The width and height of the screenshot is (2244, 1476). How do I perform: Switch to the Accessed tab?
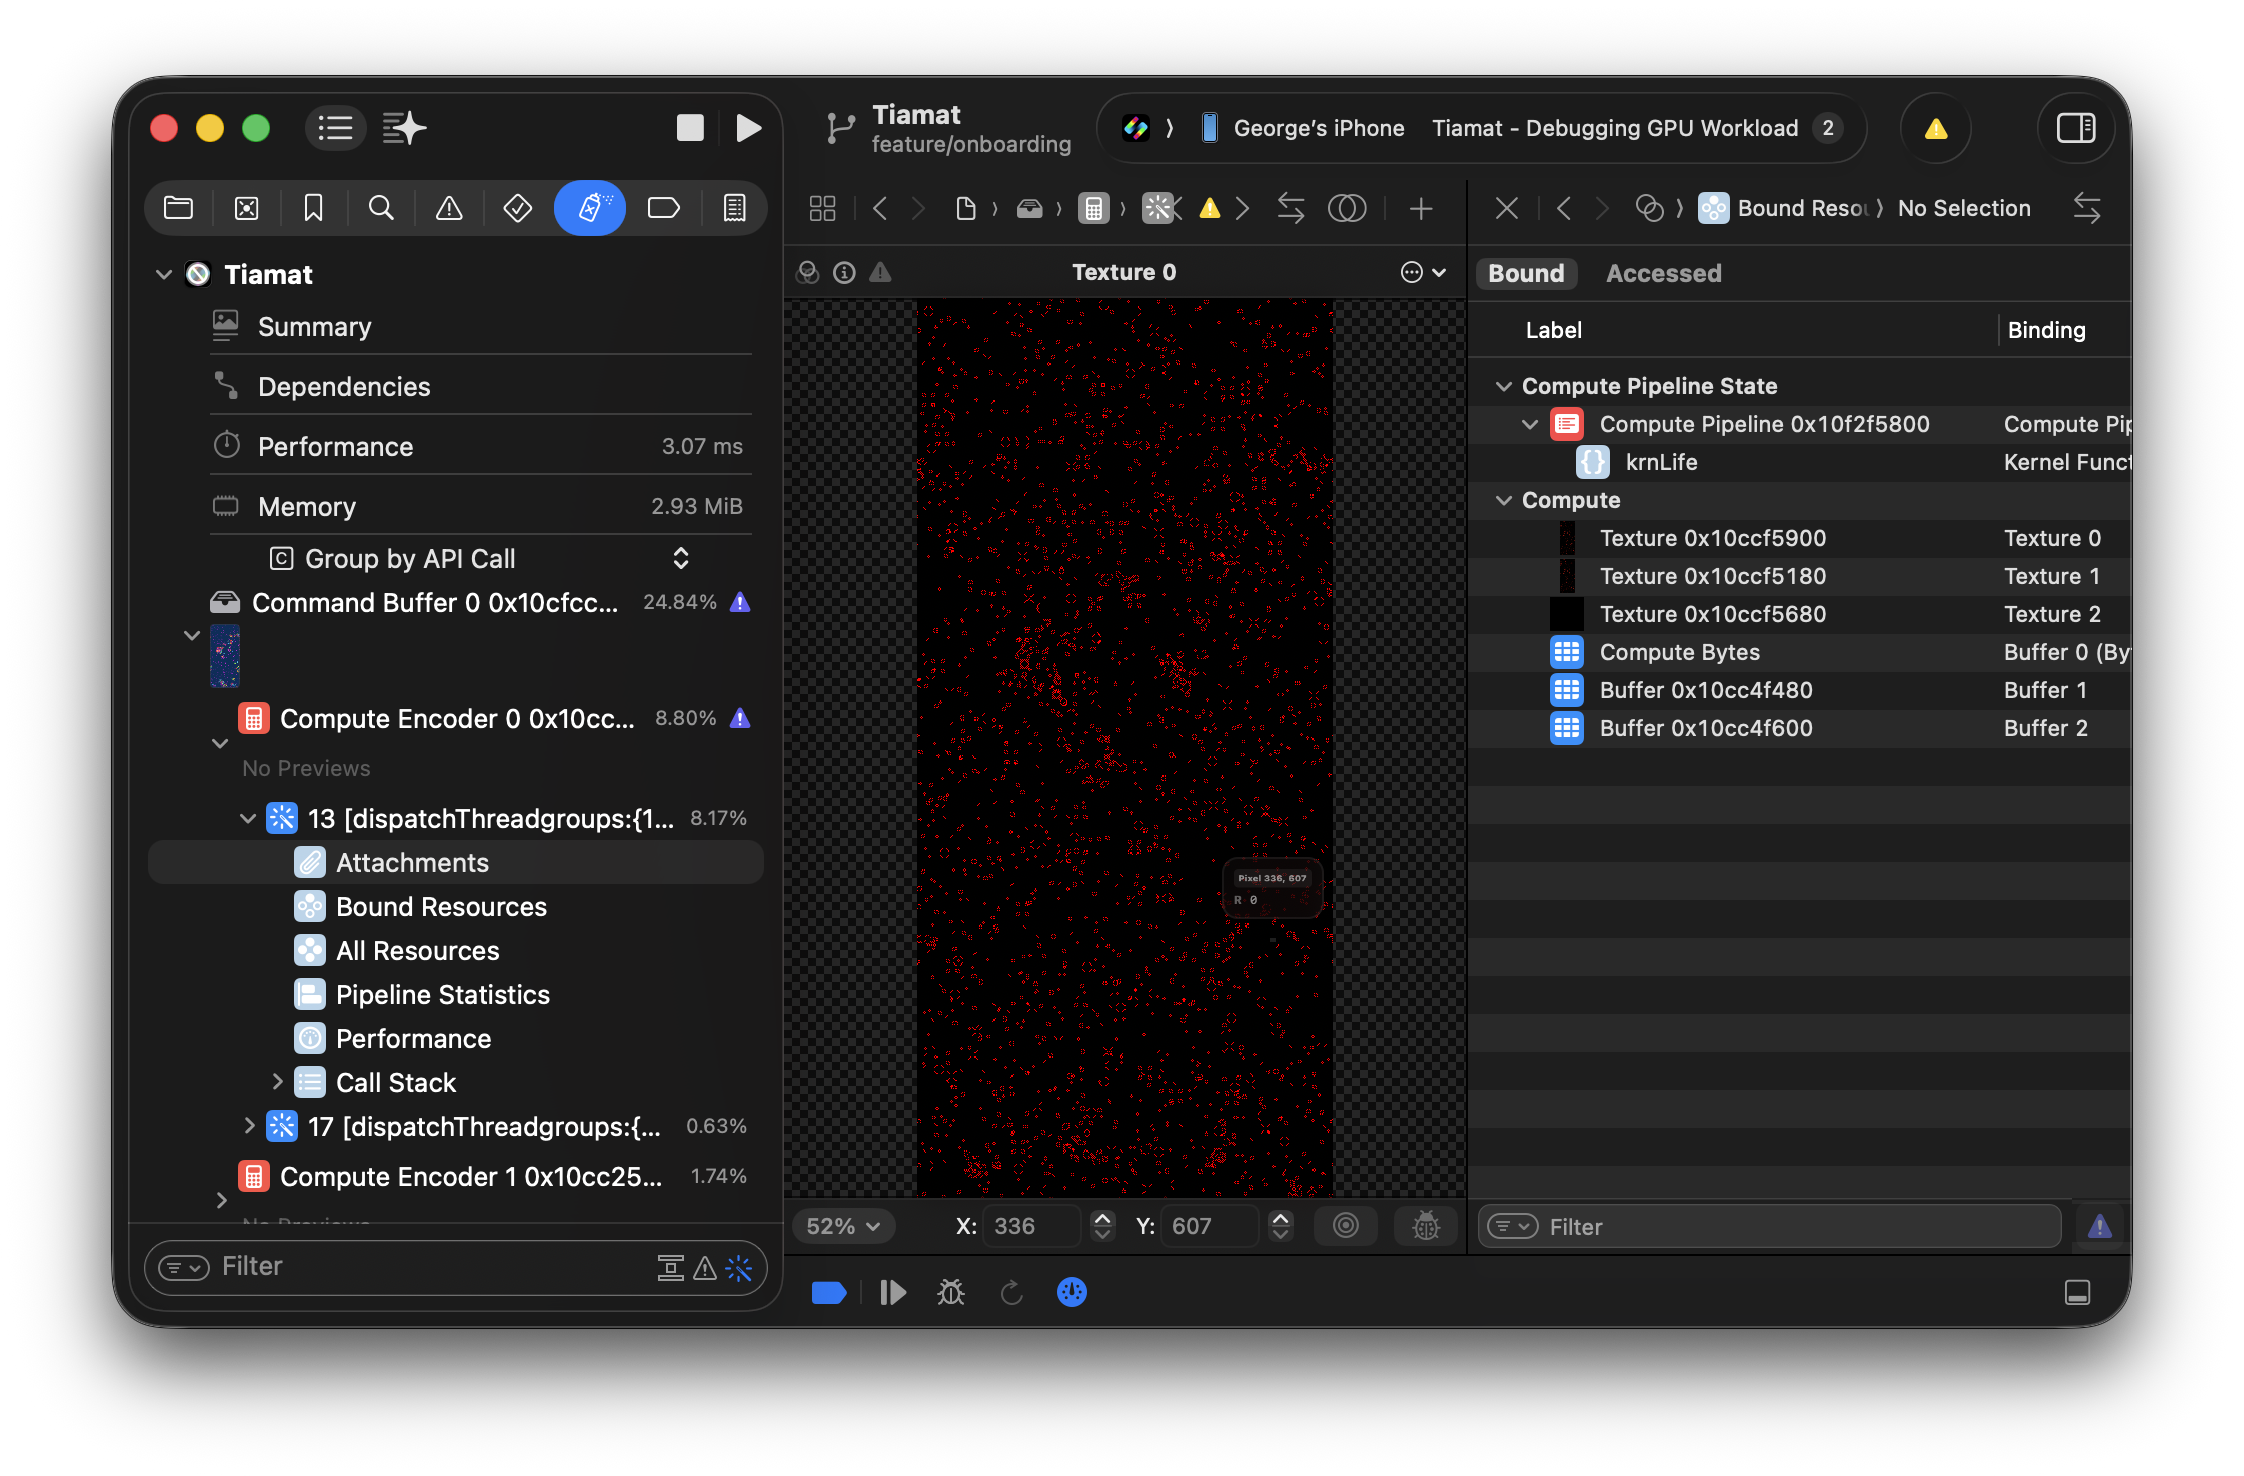pos(1663,273)
